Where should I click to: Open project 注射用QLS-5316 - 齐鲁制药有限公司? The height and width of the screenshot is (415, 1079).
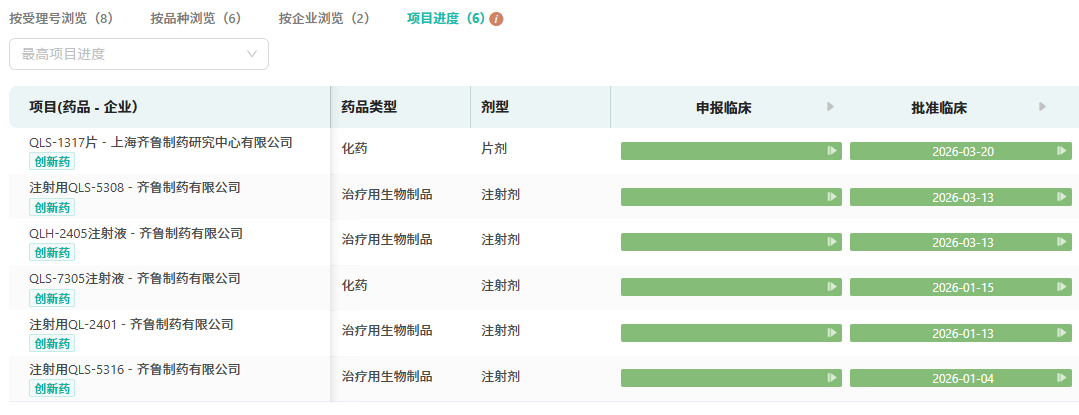[135, 370]
